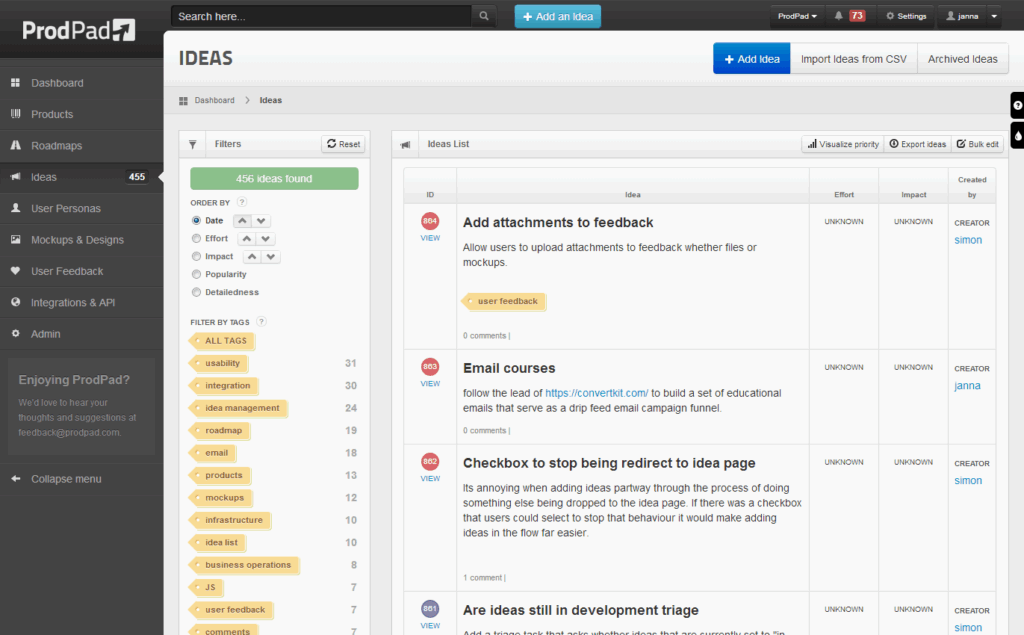The image size is (1024, 635).
Task: Filter by the integration tag
Action: tap(223, 385)
